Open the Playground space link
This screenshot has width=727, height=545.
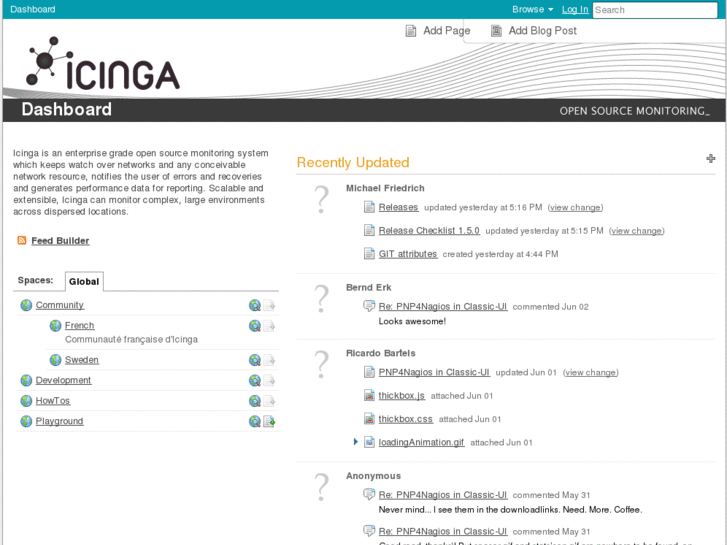coord(59,421)
